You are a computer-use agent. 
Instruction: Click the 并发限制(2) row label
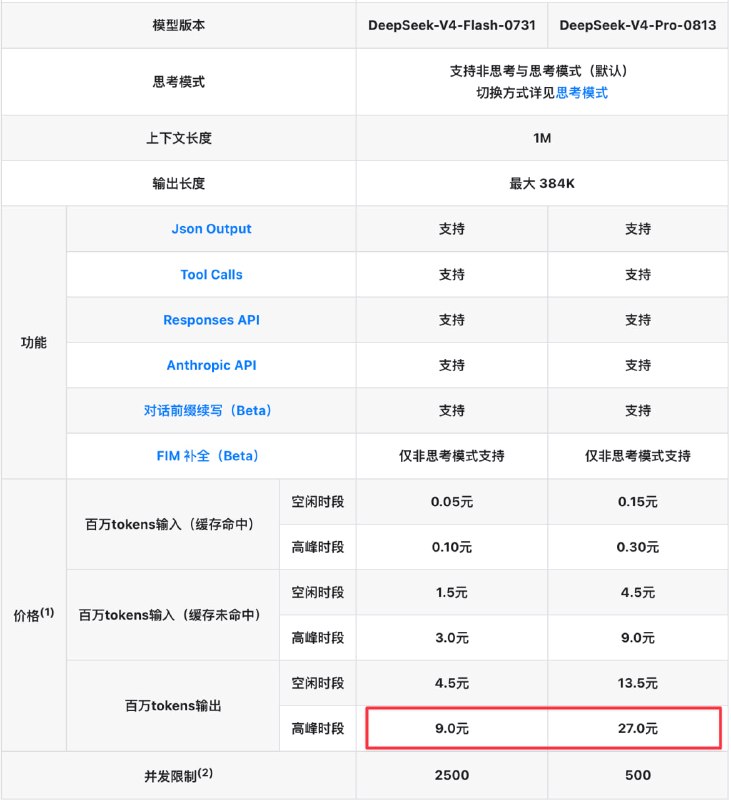[179, 776]
